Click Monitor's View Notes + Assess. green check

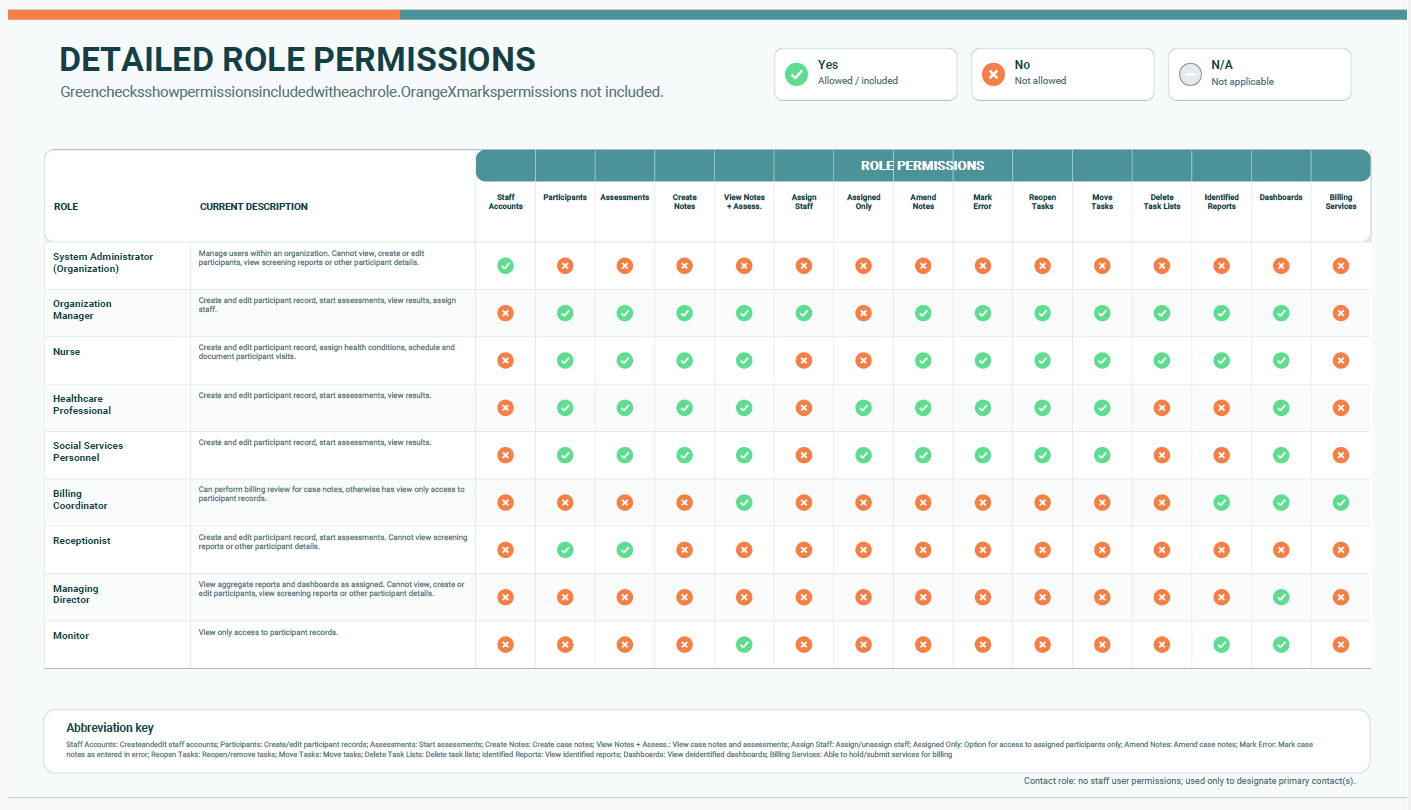(x=744, y=644)
